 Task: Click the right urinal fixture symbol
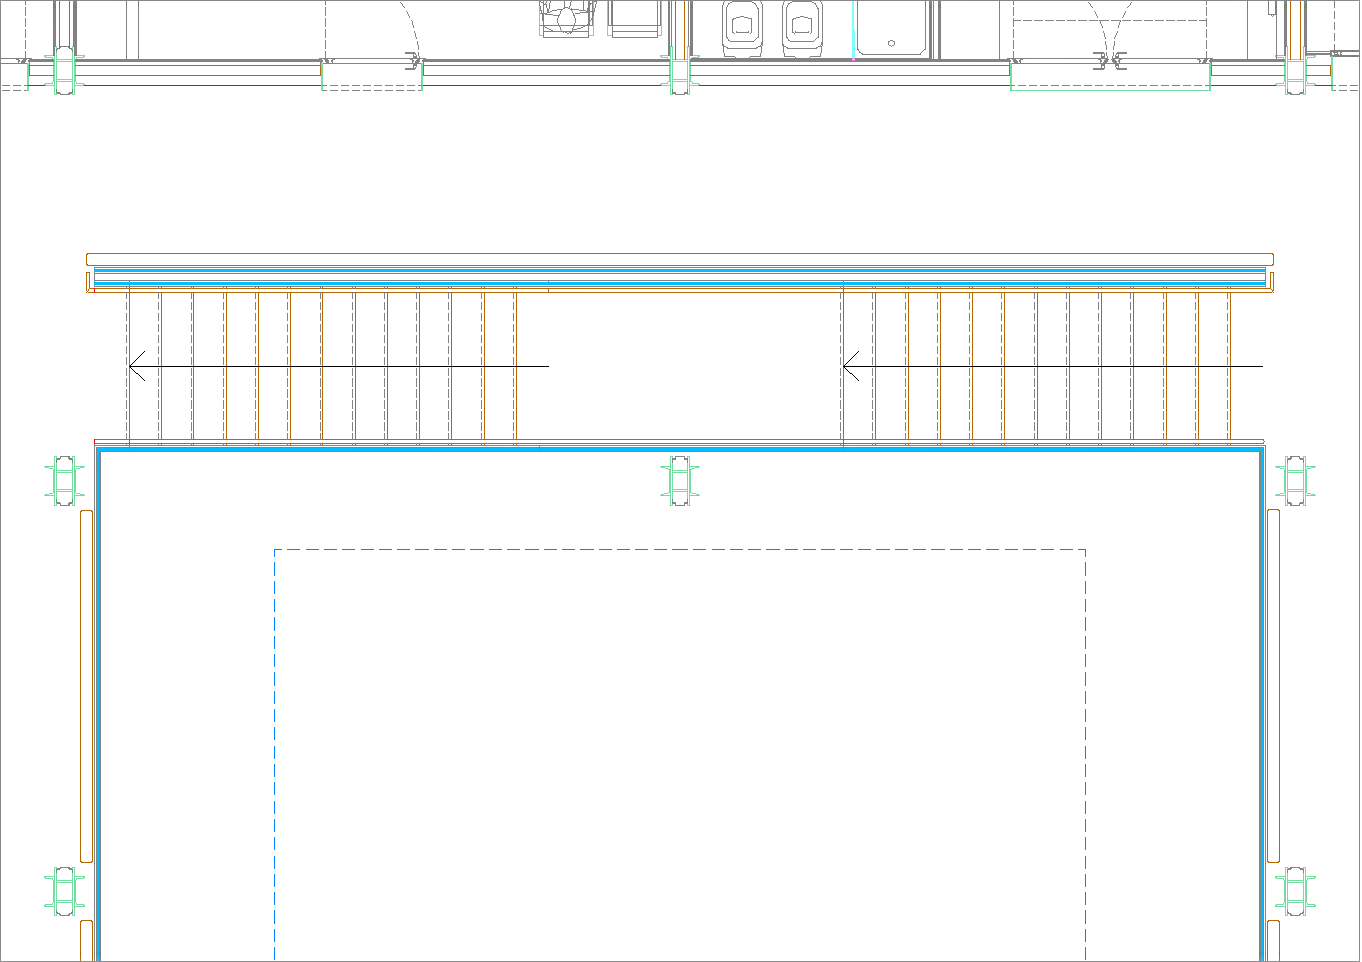[801, 24]
